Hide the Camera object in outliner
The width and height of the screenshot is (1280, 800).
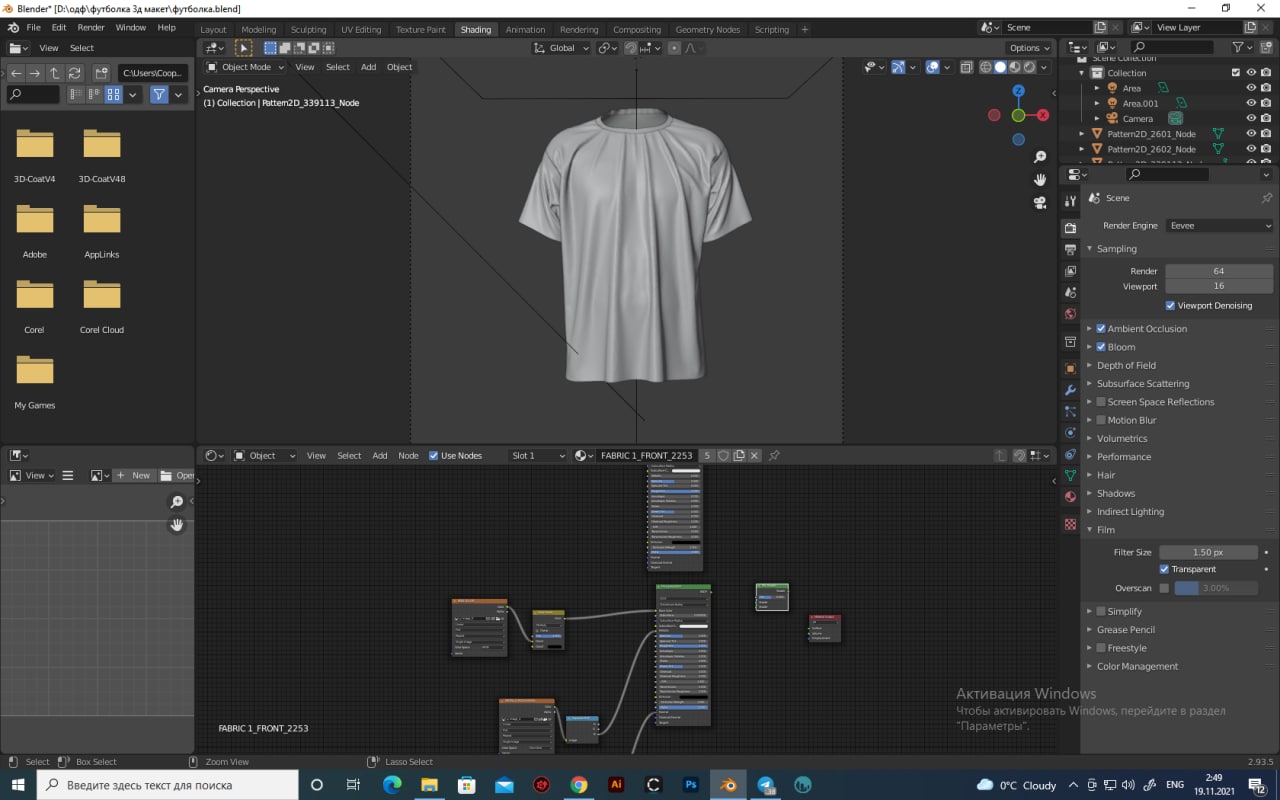pos(1250,118)
